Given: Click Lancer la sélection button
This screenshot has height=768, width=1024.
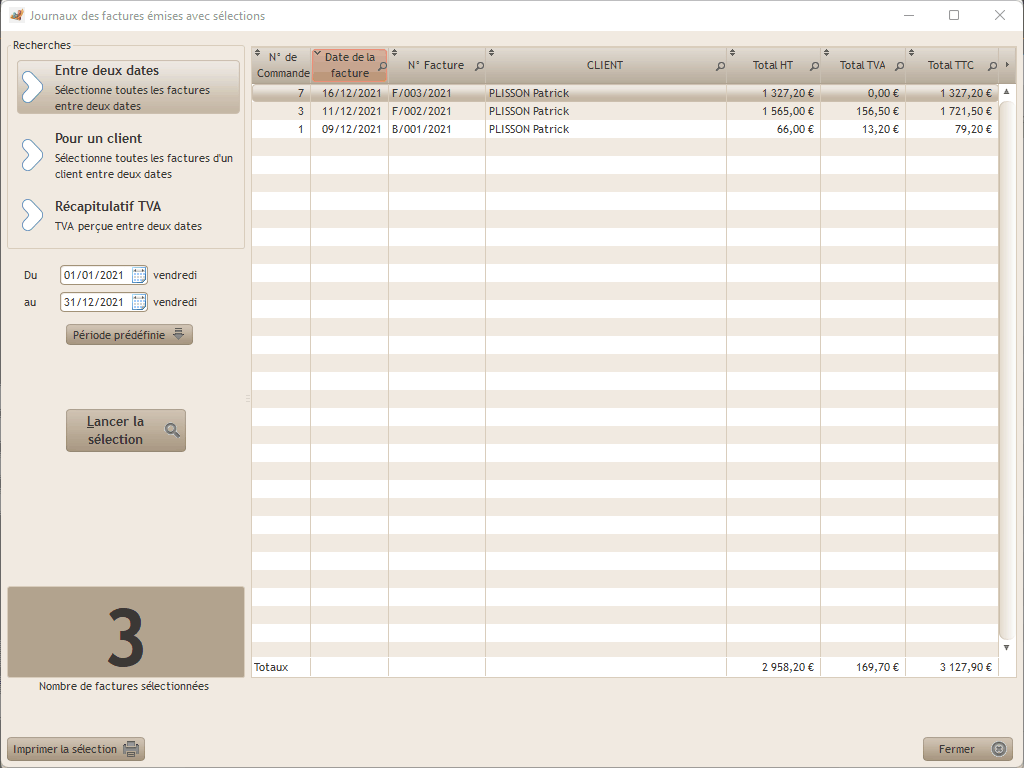Looking at the screenshot, I should (126, 430).
